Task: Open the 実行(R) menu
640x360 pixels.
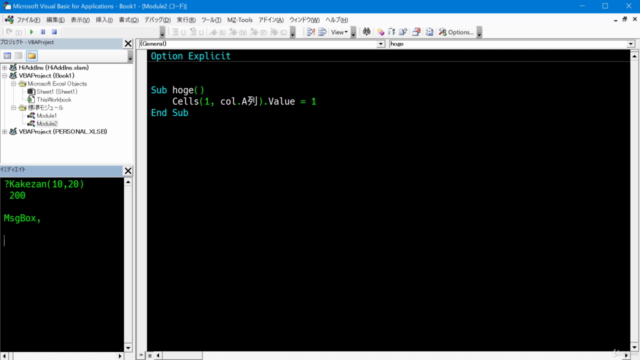Action: click(x=186, y=20)
